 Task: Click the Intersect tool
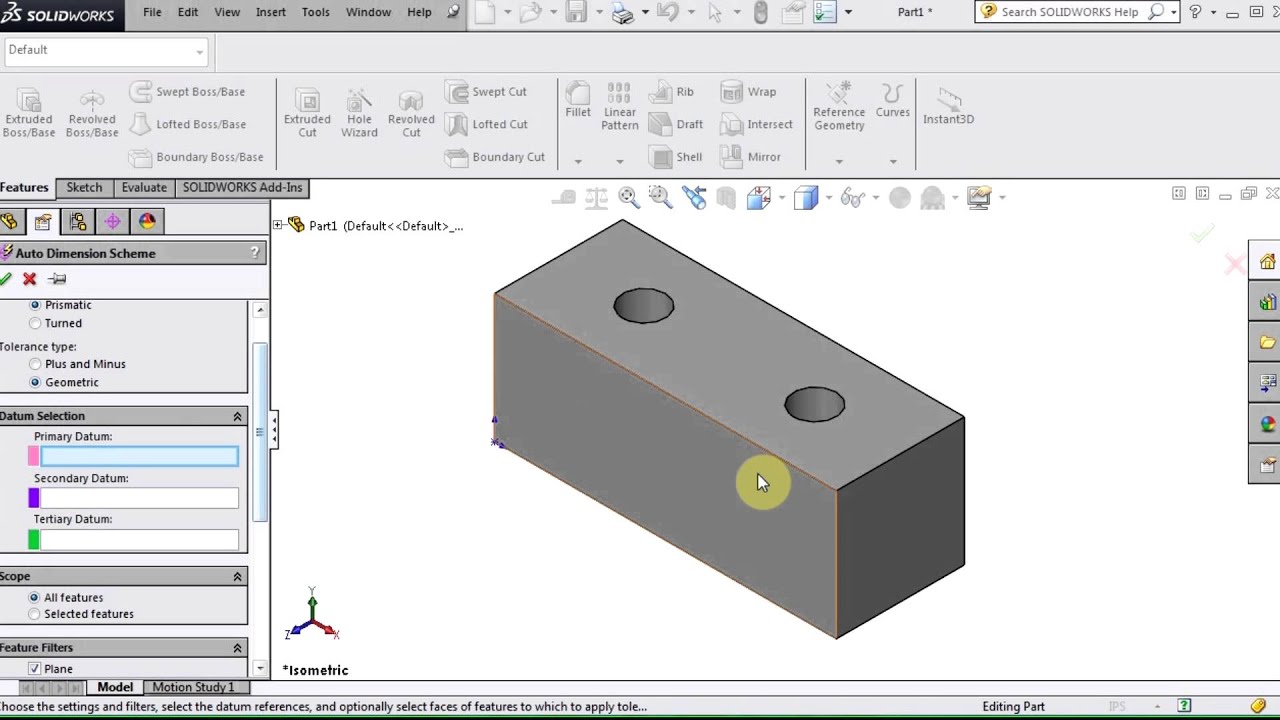tap(756, 124)
